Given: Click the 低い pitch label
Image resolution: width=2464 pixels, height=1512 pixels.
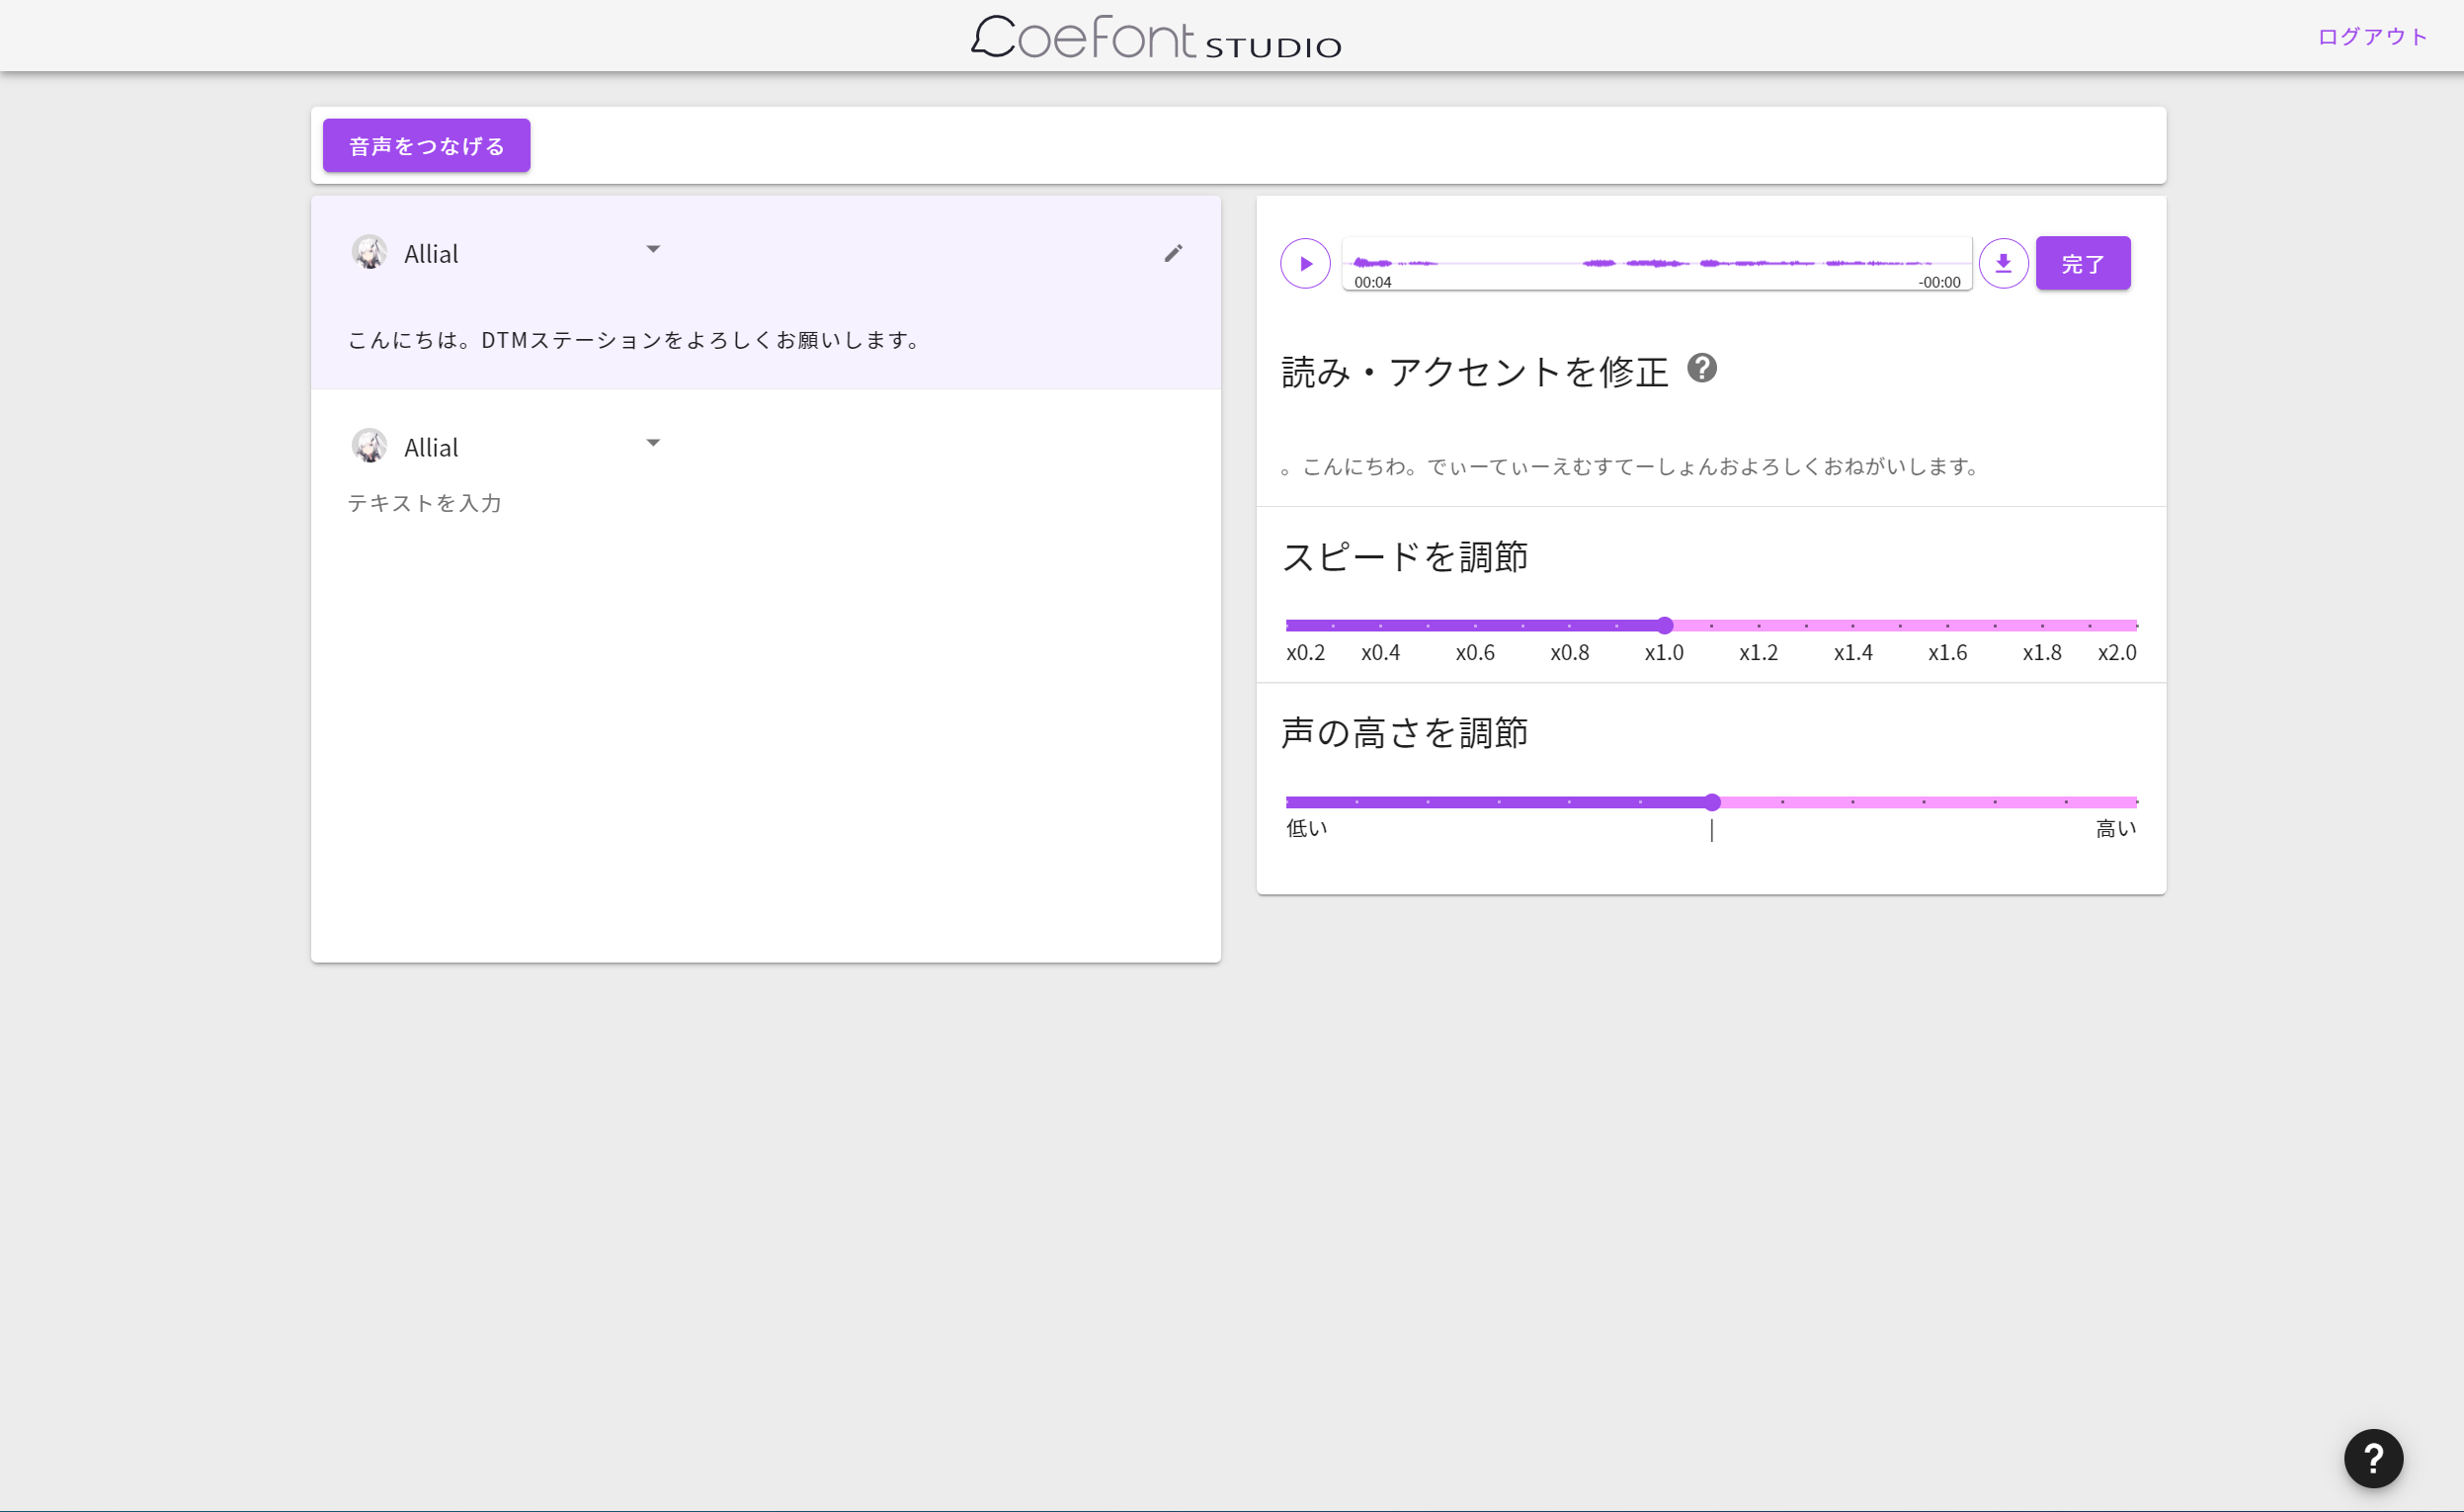Looking at the screenshot, I should [x=1306, y=828].
